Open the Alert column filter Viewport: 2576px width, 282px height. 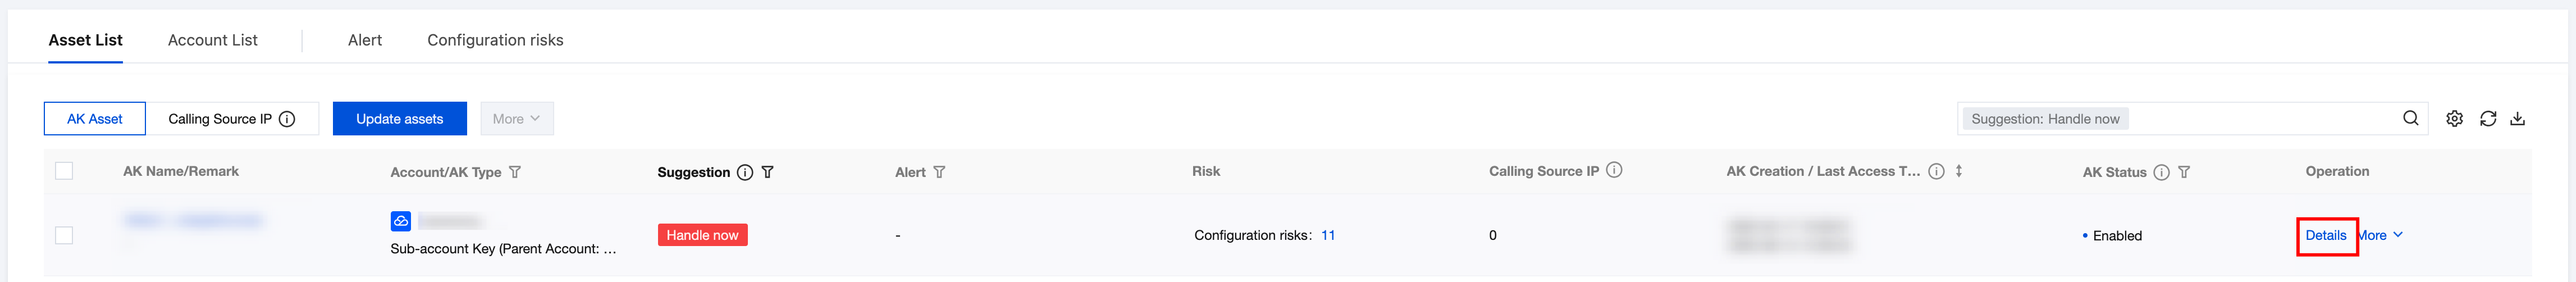939,172
